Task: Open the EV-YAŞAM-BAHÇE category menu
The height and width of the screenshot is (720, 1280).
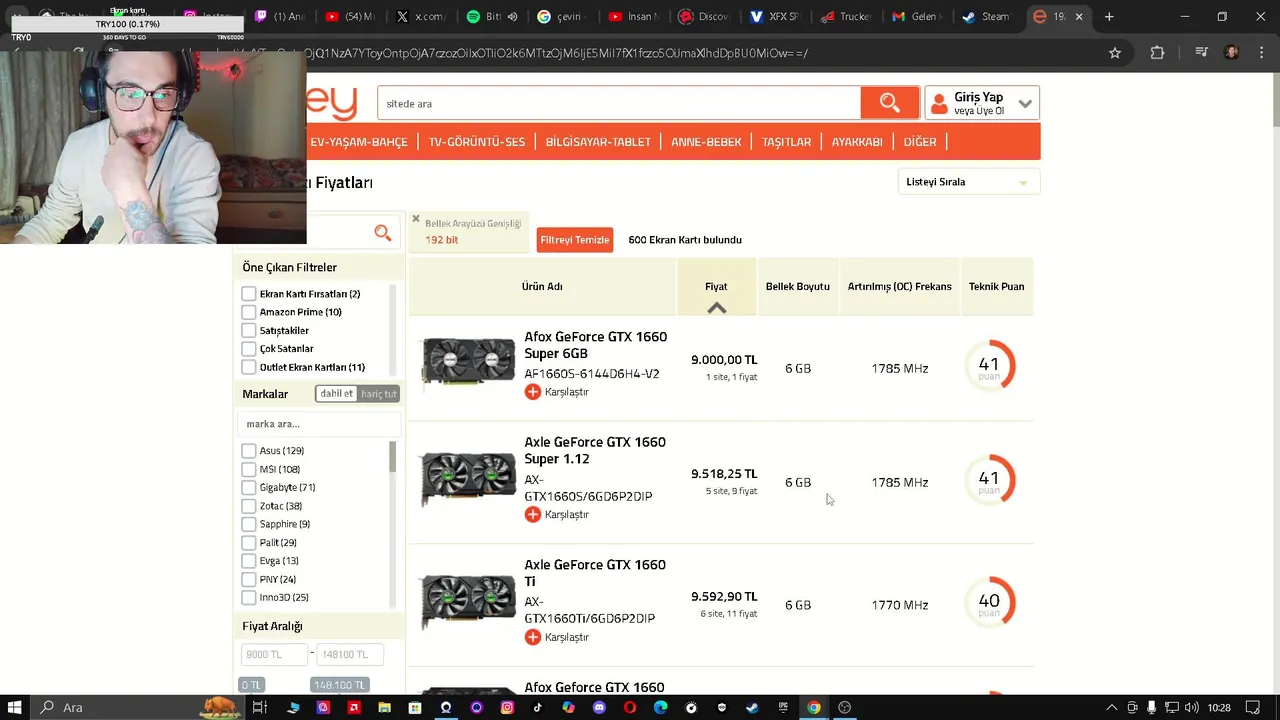Action: click(359, 142)
